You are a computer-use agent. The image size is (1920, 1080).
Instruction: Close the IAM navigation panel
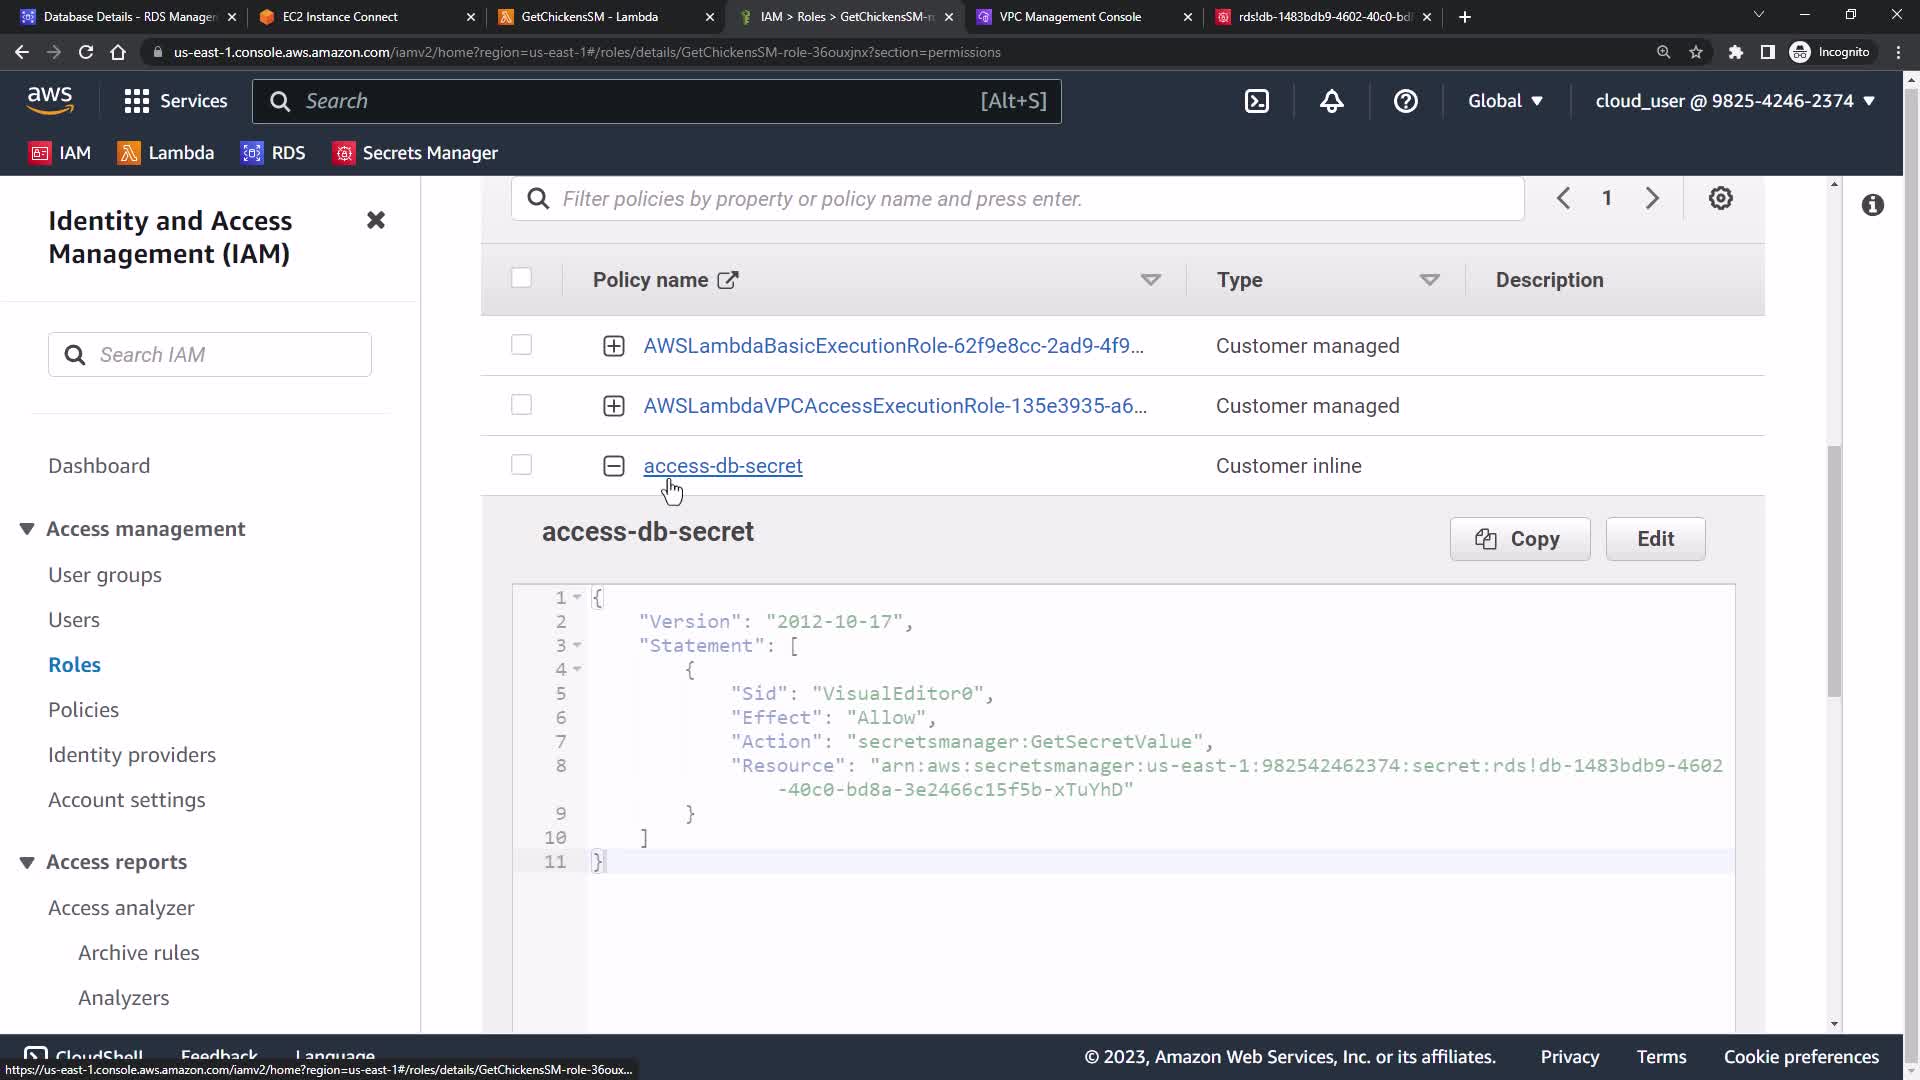[376, 220]
